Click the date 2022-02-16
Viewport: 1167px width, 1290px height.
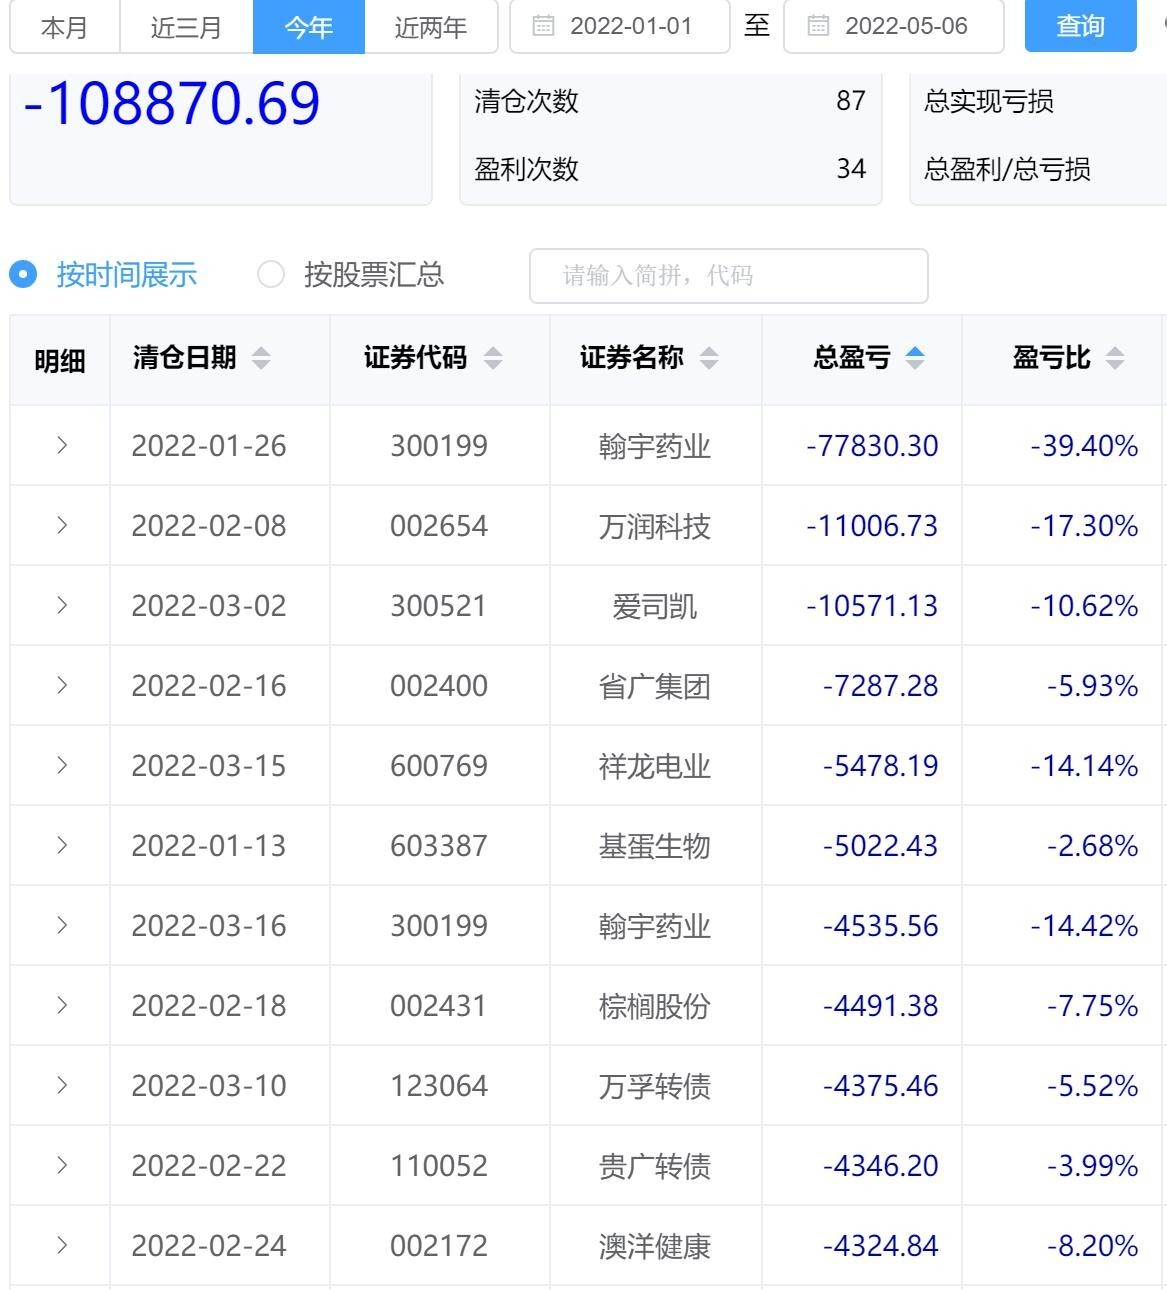(209, 686)
